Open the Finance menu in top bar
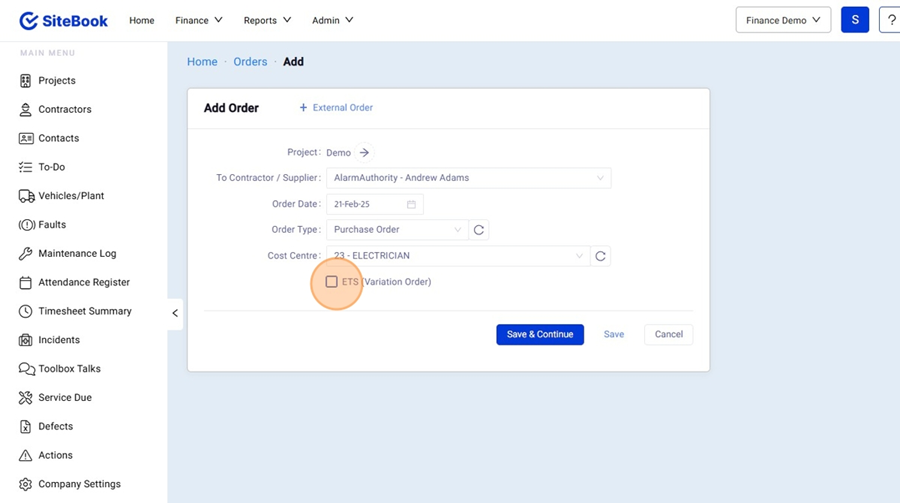The image size is (900, 503). pyautogui.click(x=198, y=20)
